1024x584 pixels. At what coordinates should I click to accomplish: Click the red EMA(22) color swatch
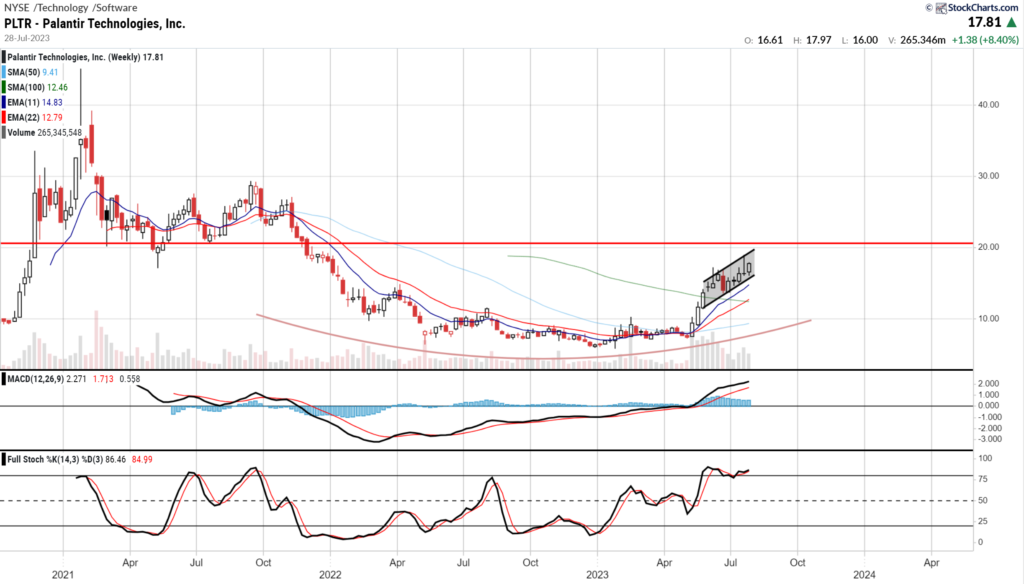(6, 117)
